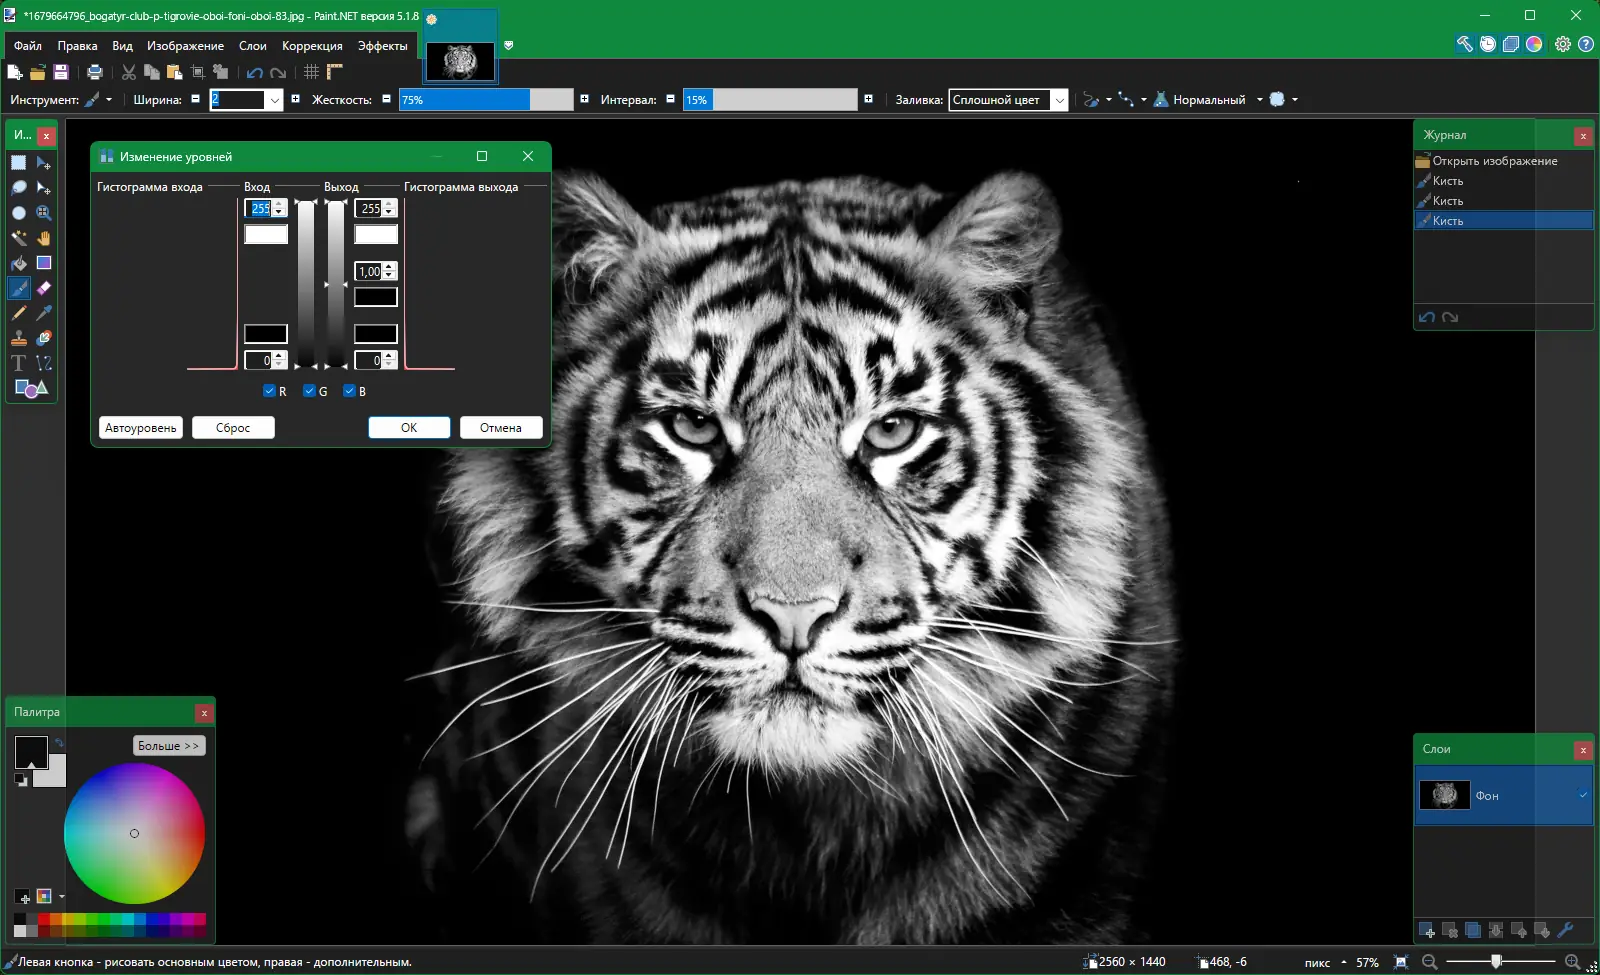Screen dimensions: 1600x975
Task: Toggle the pixel grid icon
Action: pyautogui.click(x=311, y=72)
